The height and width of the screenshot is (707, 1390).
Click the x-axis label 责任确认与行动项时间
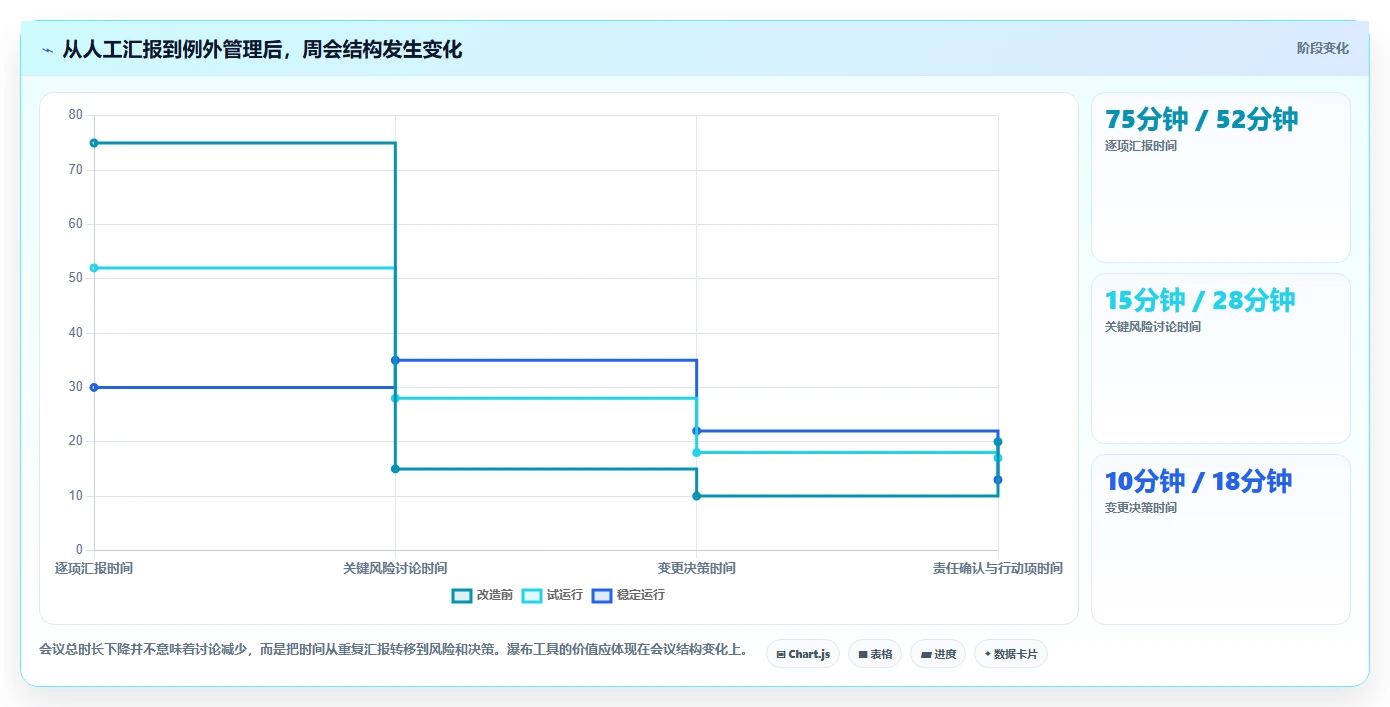[x=998, y=568]
